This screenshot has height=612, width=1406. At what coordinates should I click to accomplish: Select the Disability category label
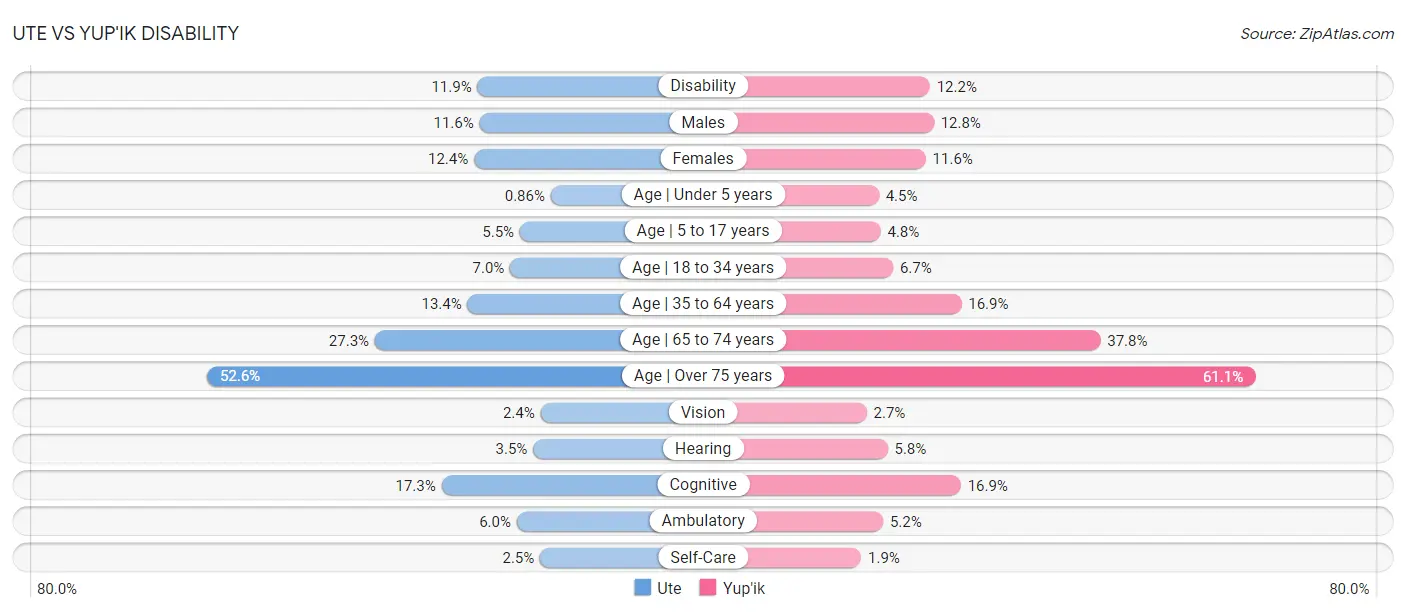[x=703, y=86]
